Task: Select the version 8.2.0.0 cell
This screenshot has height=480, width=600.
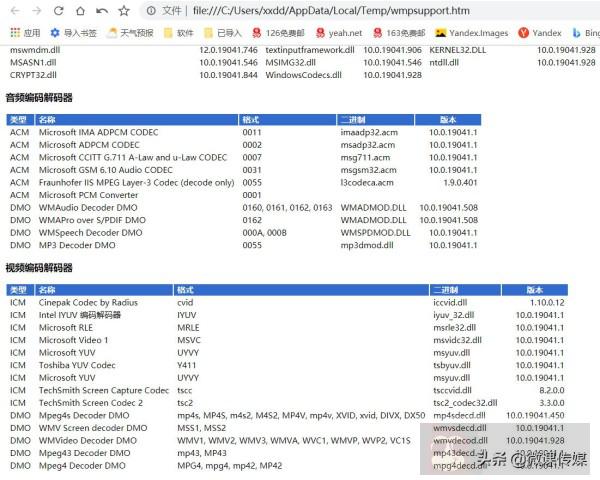Action: tap(551, 390)
